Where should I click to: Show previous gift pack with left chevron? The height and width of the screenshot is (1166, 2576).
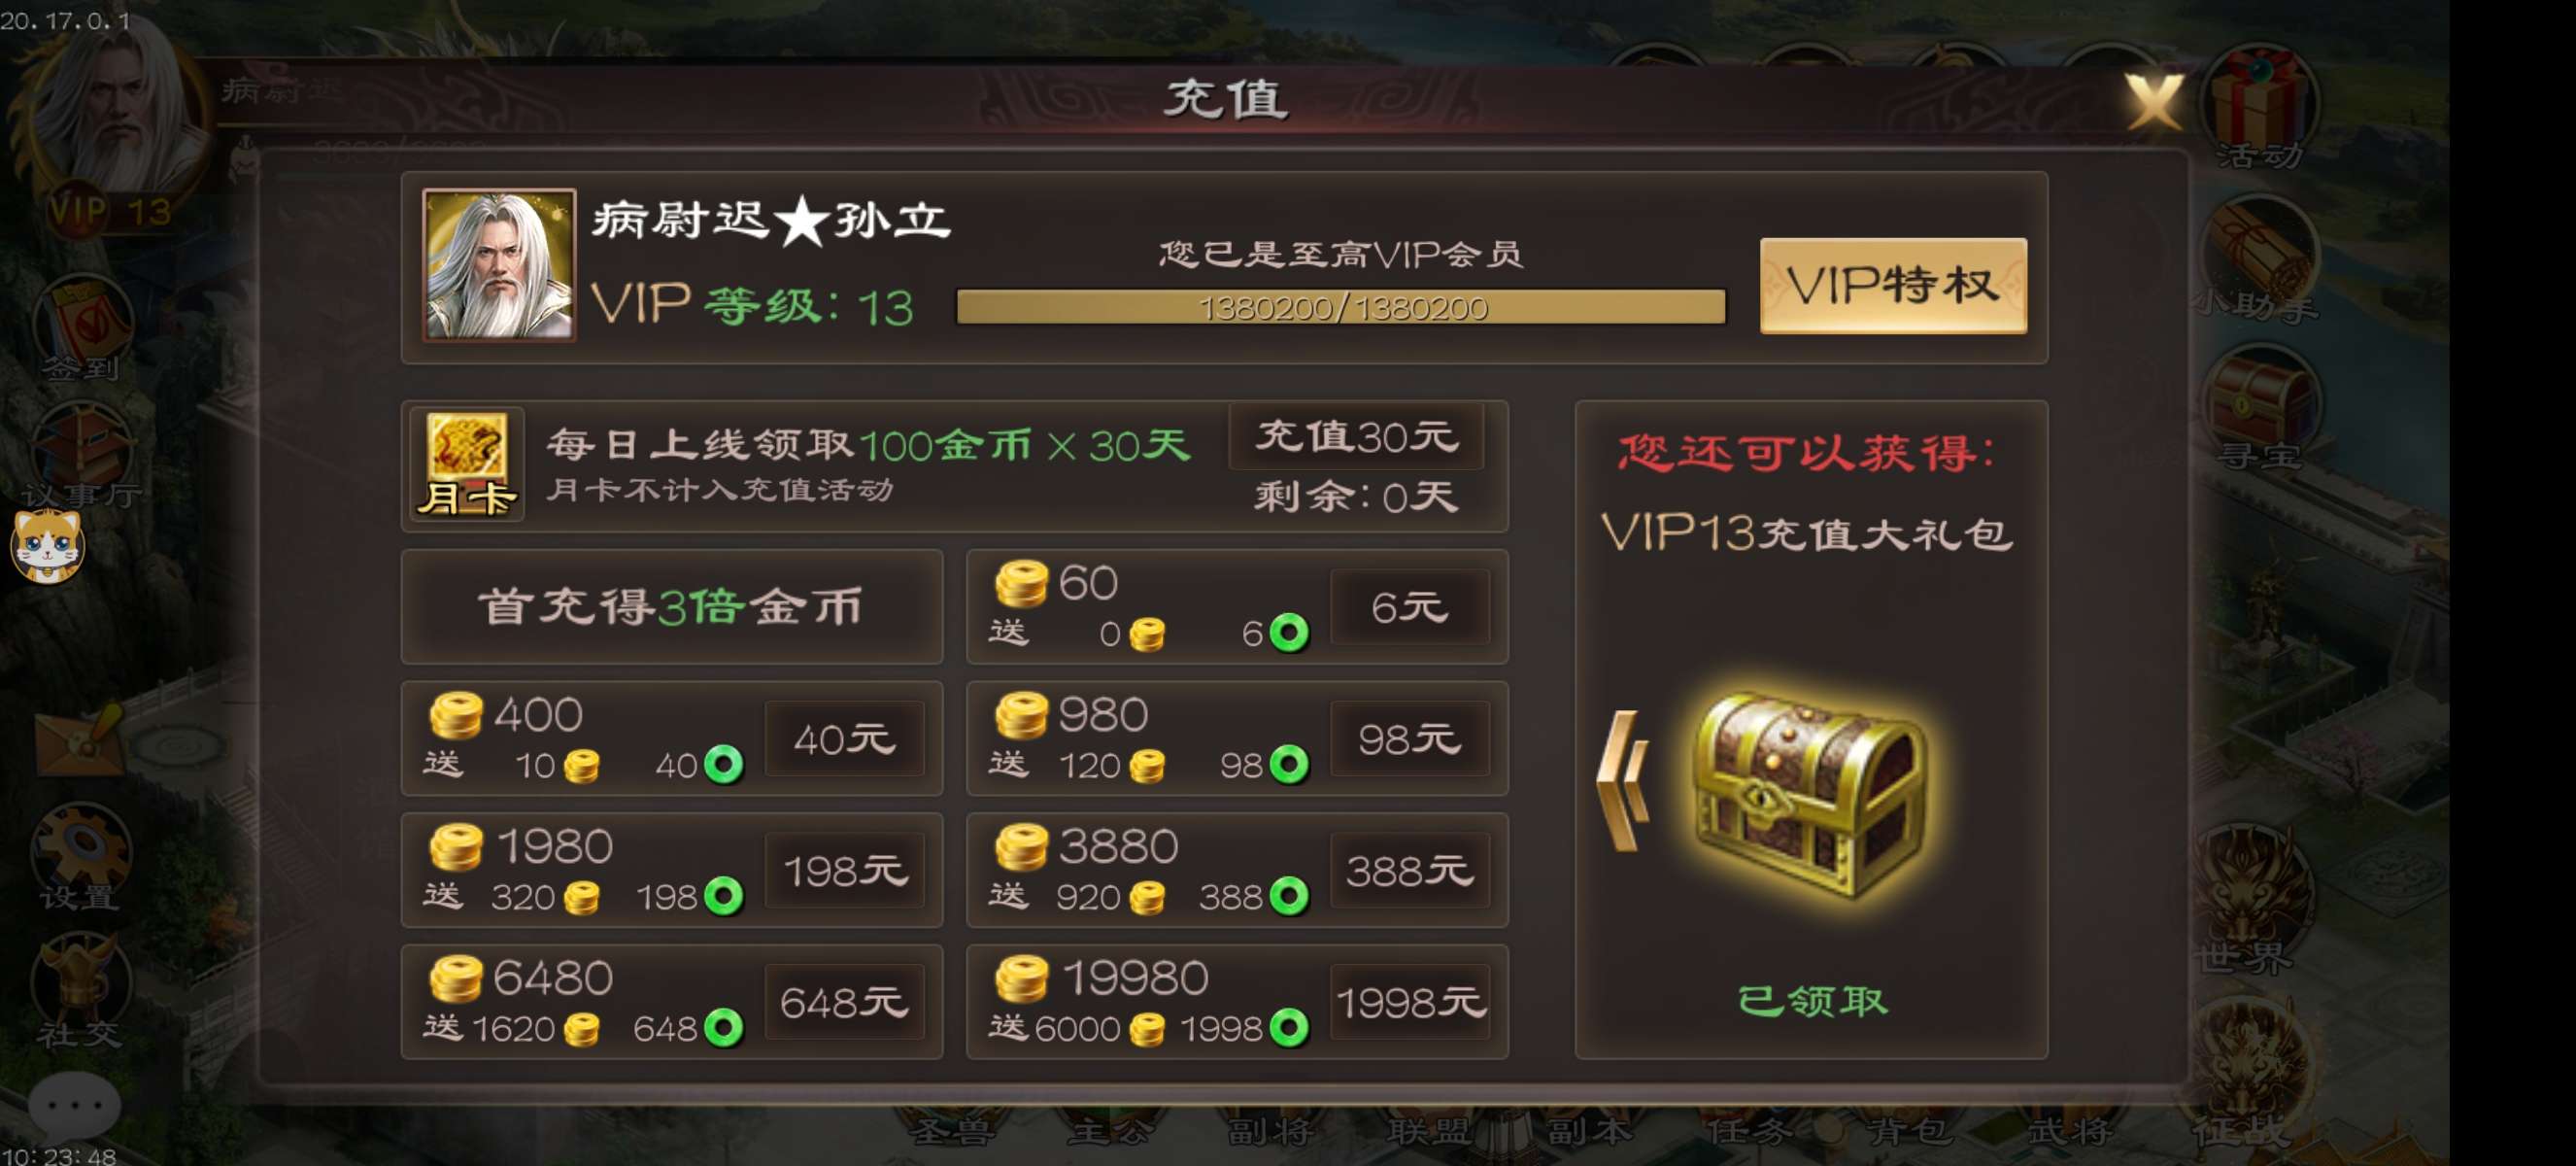pos(1622,780)
